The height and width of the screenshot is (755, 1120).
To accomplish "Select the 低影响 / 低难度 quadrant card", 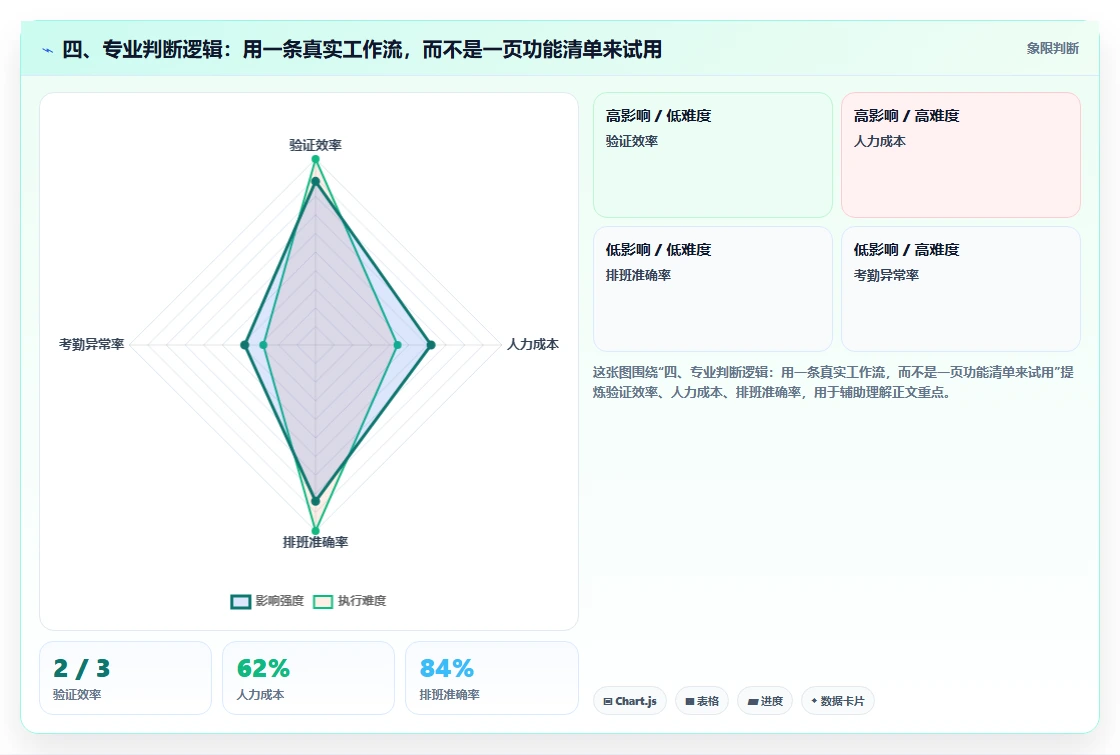I will coord(713,289).
